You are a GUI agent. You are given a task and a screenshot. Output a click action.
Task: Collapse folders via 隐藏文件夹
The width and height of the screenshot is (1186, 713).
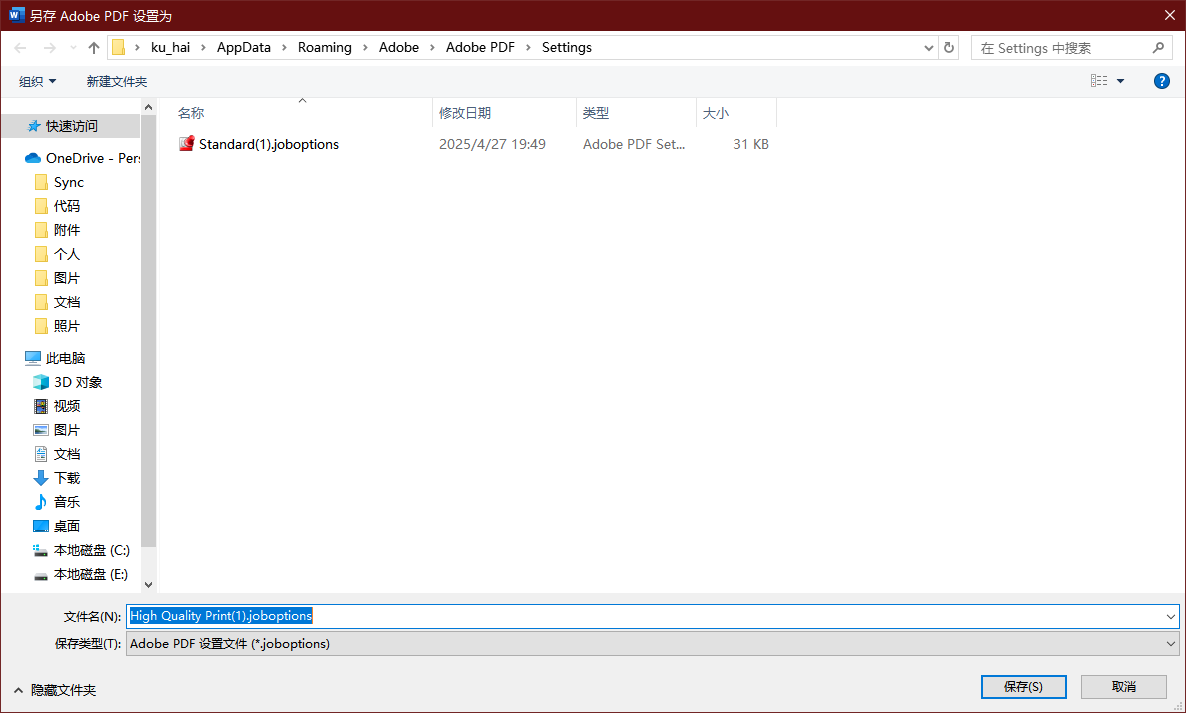point(54,690)
